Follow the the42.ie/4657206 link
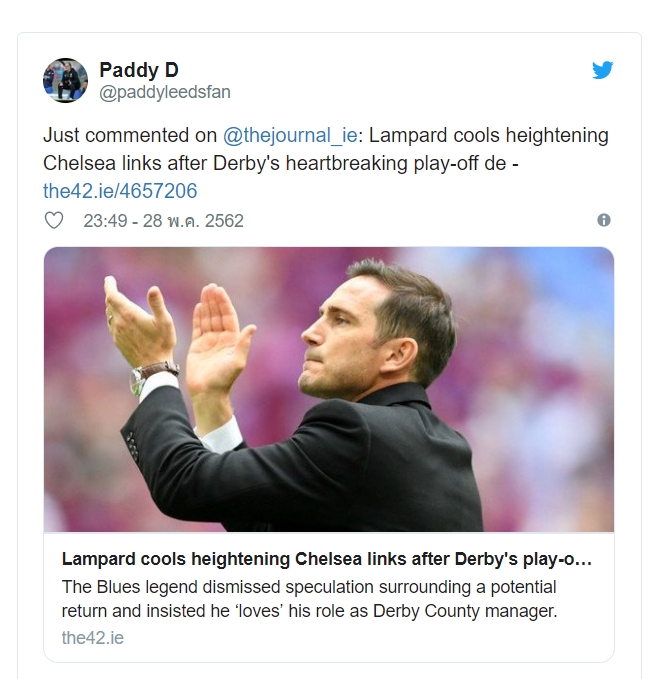The height and width of the screenshot is (679, 671). (x=120, y=190)
